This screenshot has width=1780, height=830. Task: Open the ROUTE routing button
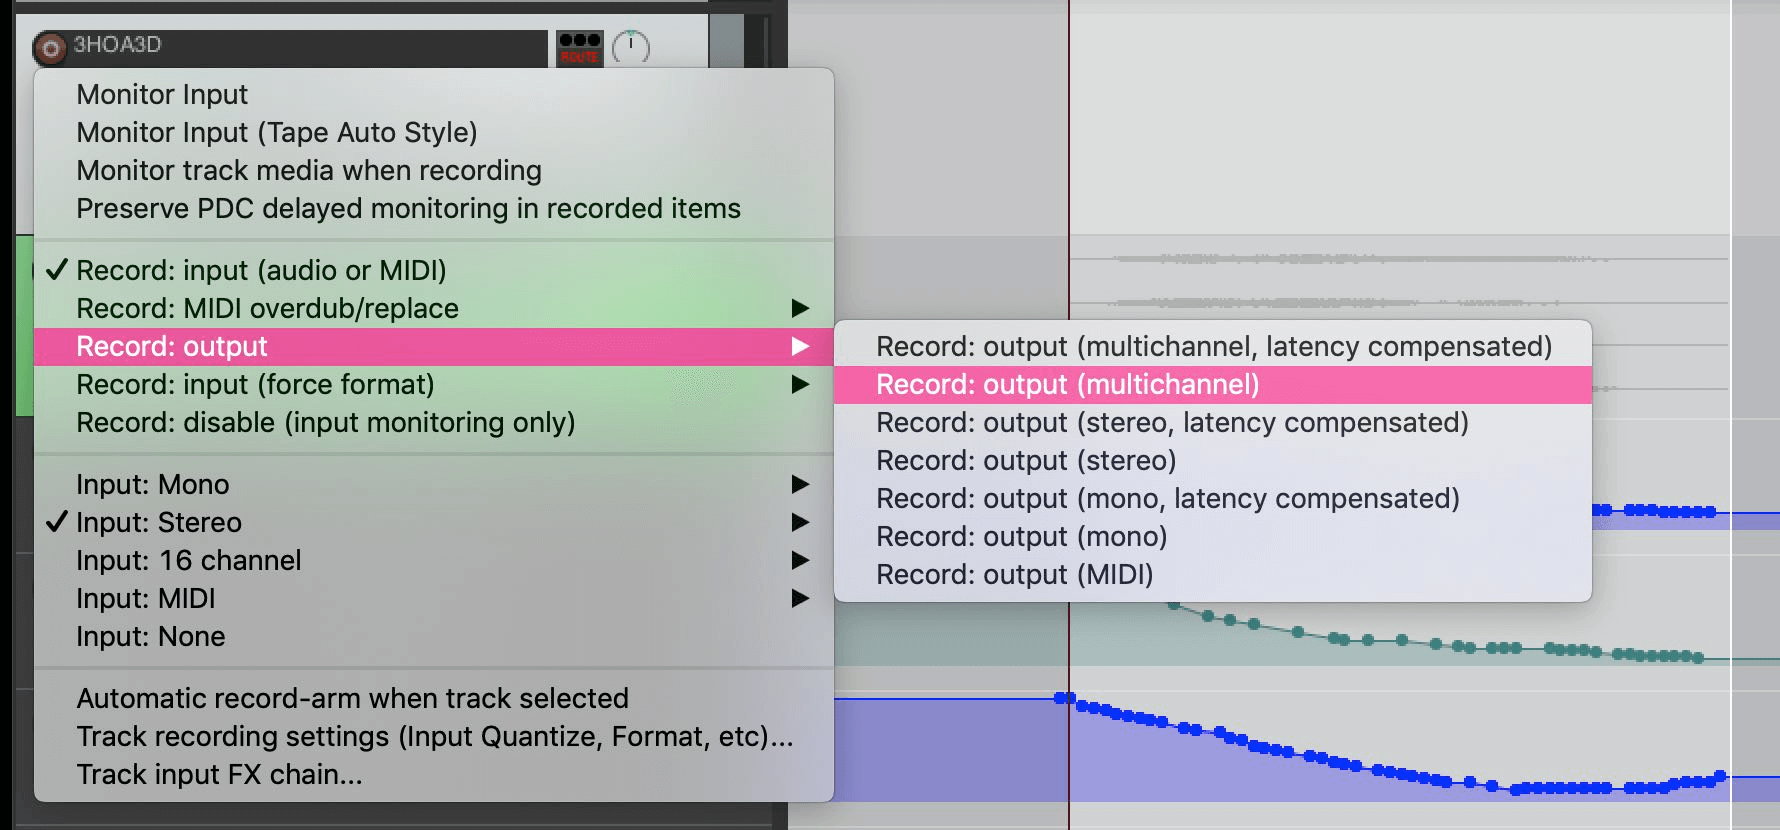579,48
